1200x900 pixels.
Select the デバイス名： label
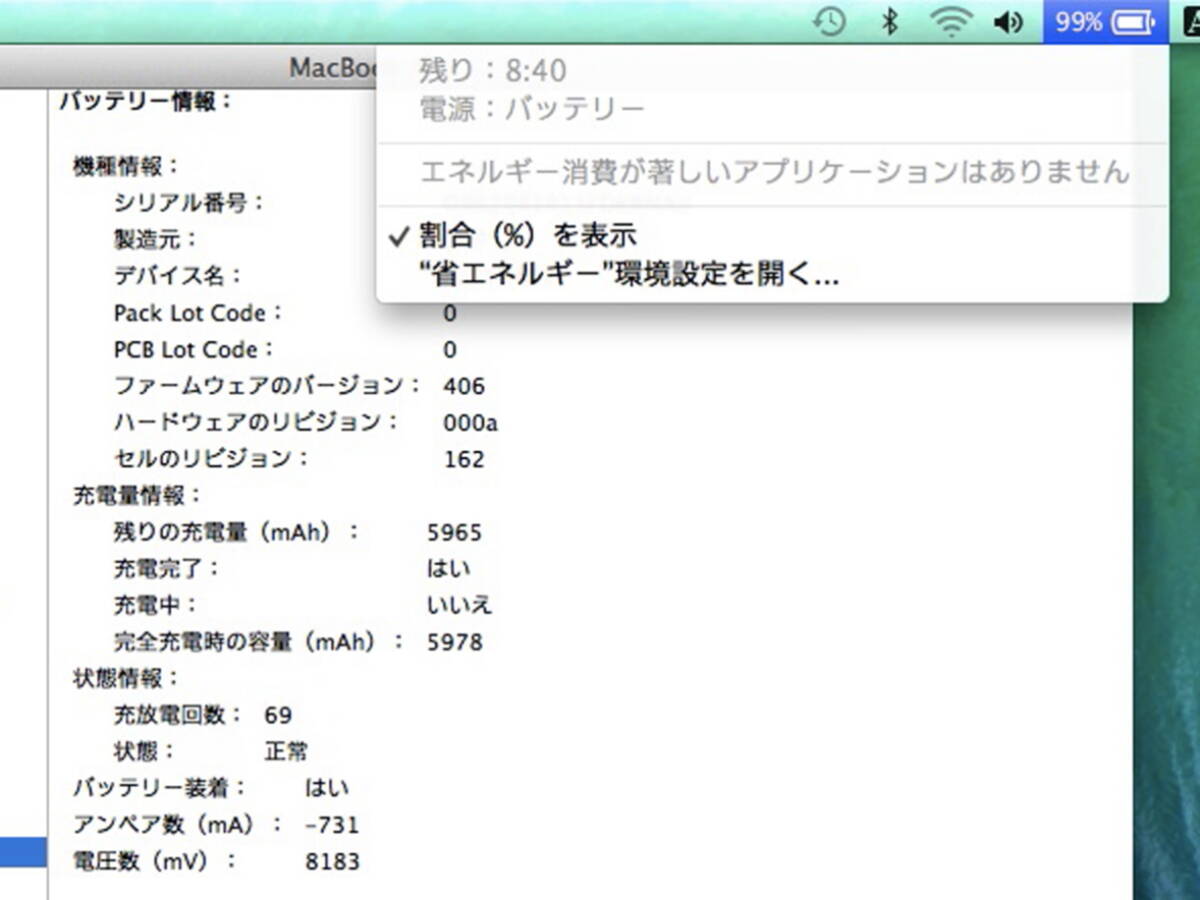click(x=177, y=275)
